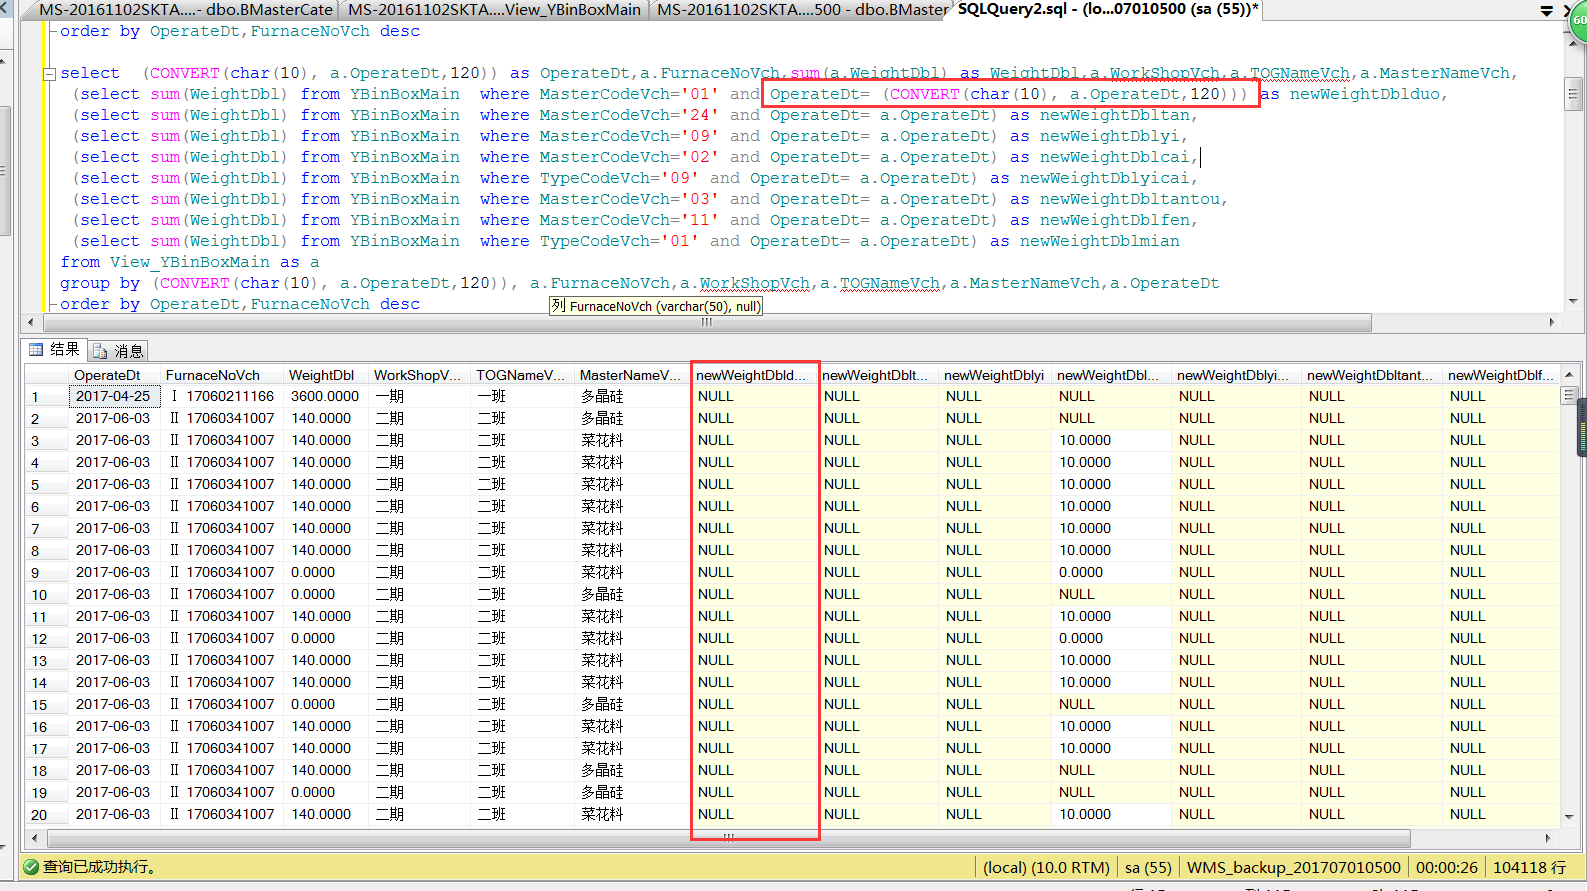Select the 3600.0000 weight cell

pyautogui.click(x=327, y=397)
